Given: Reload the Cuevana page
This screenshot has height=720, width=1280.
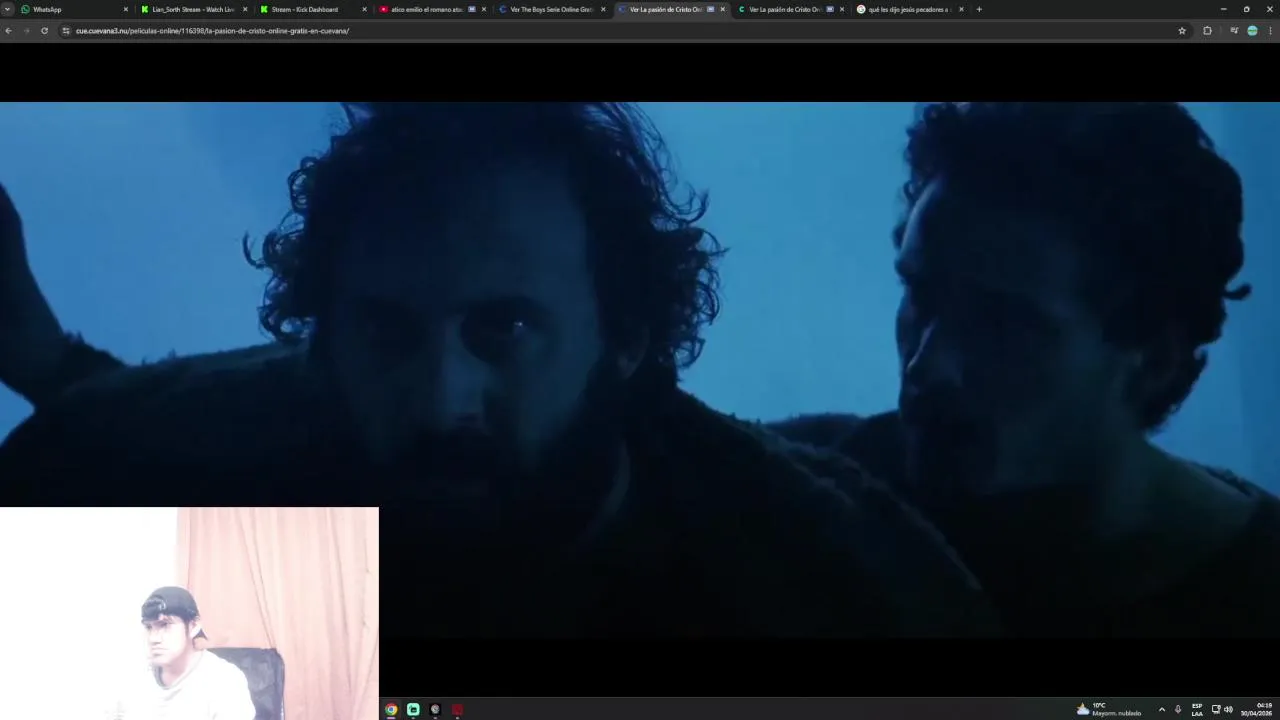Looking at the screenshot, I should (44, 31).
